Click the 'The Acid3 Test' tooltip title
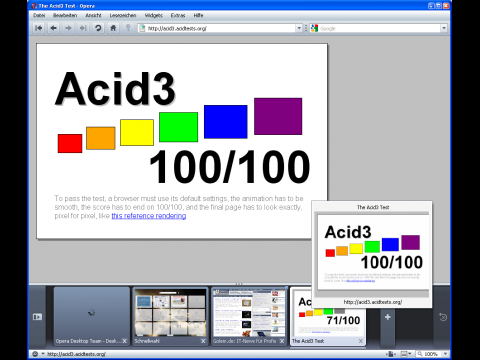The width and height of the screenshot is (480, 360). (373, 207)
